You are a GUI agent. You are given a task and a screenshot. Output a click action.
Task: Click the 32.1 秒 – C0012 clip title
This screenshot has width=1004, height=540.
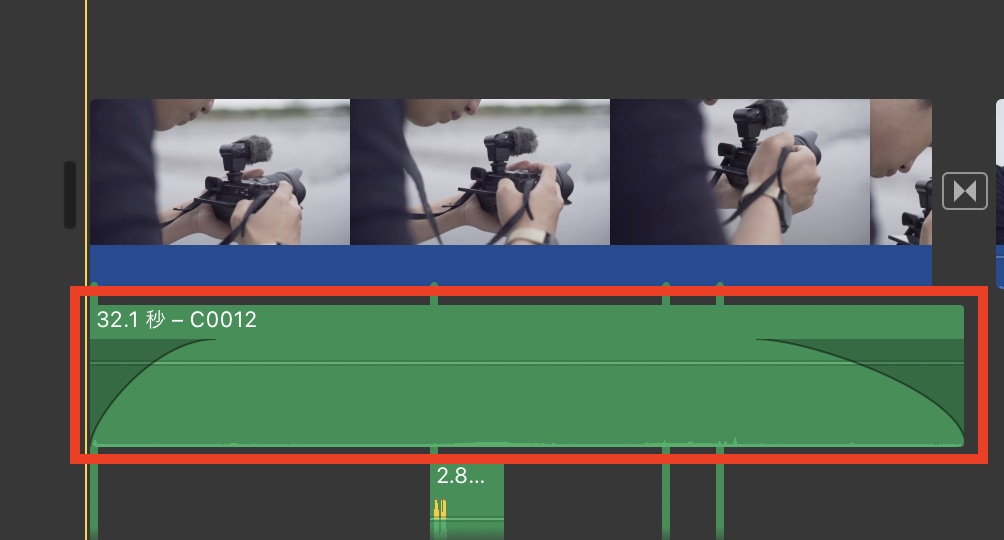(x=177, y=319)
